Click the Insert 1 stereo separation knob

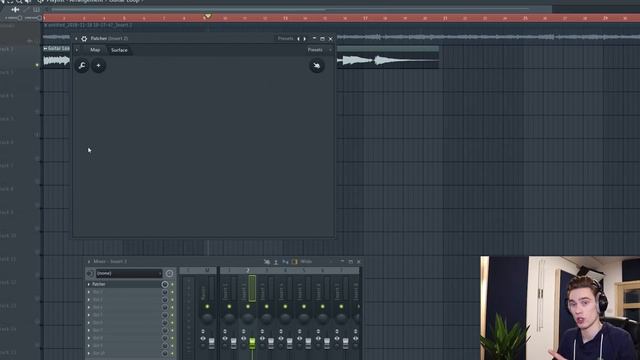click(x=225, y=338)
